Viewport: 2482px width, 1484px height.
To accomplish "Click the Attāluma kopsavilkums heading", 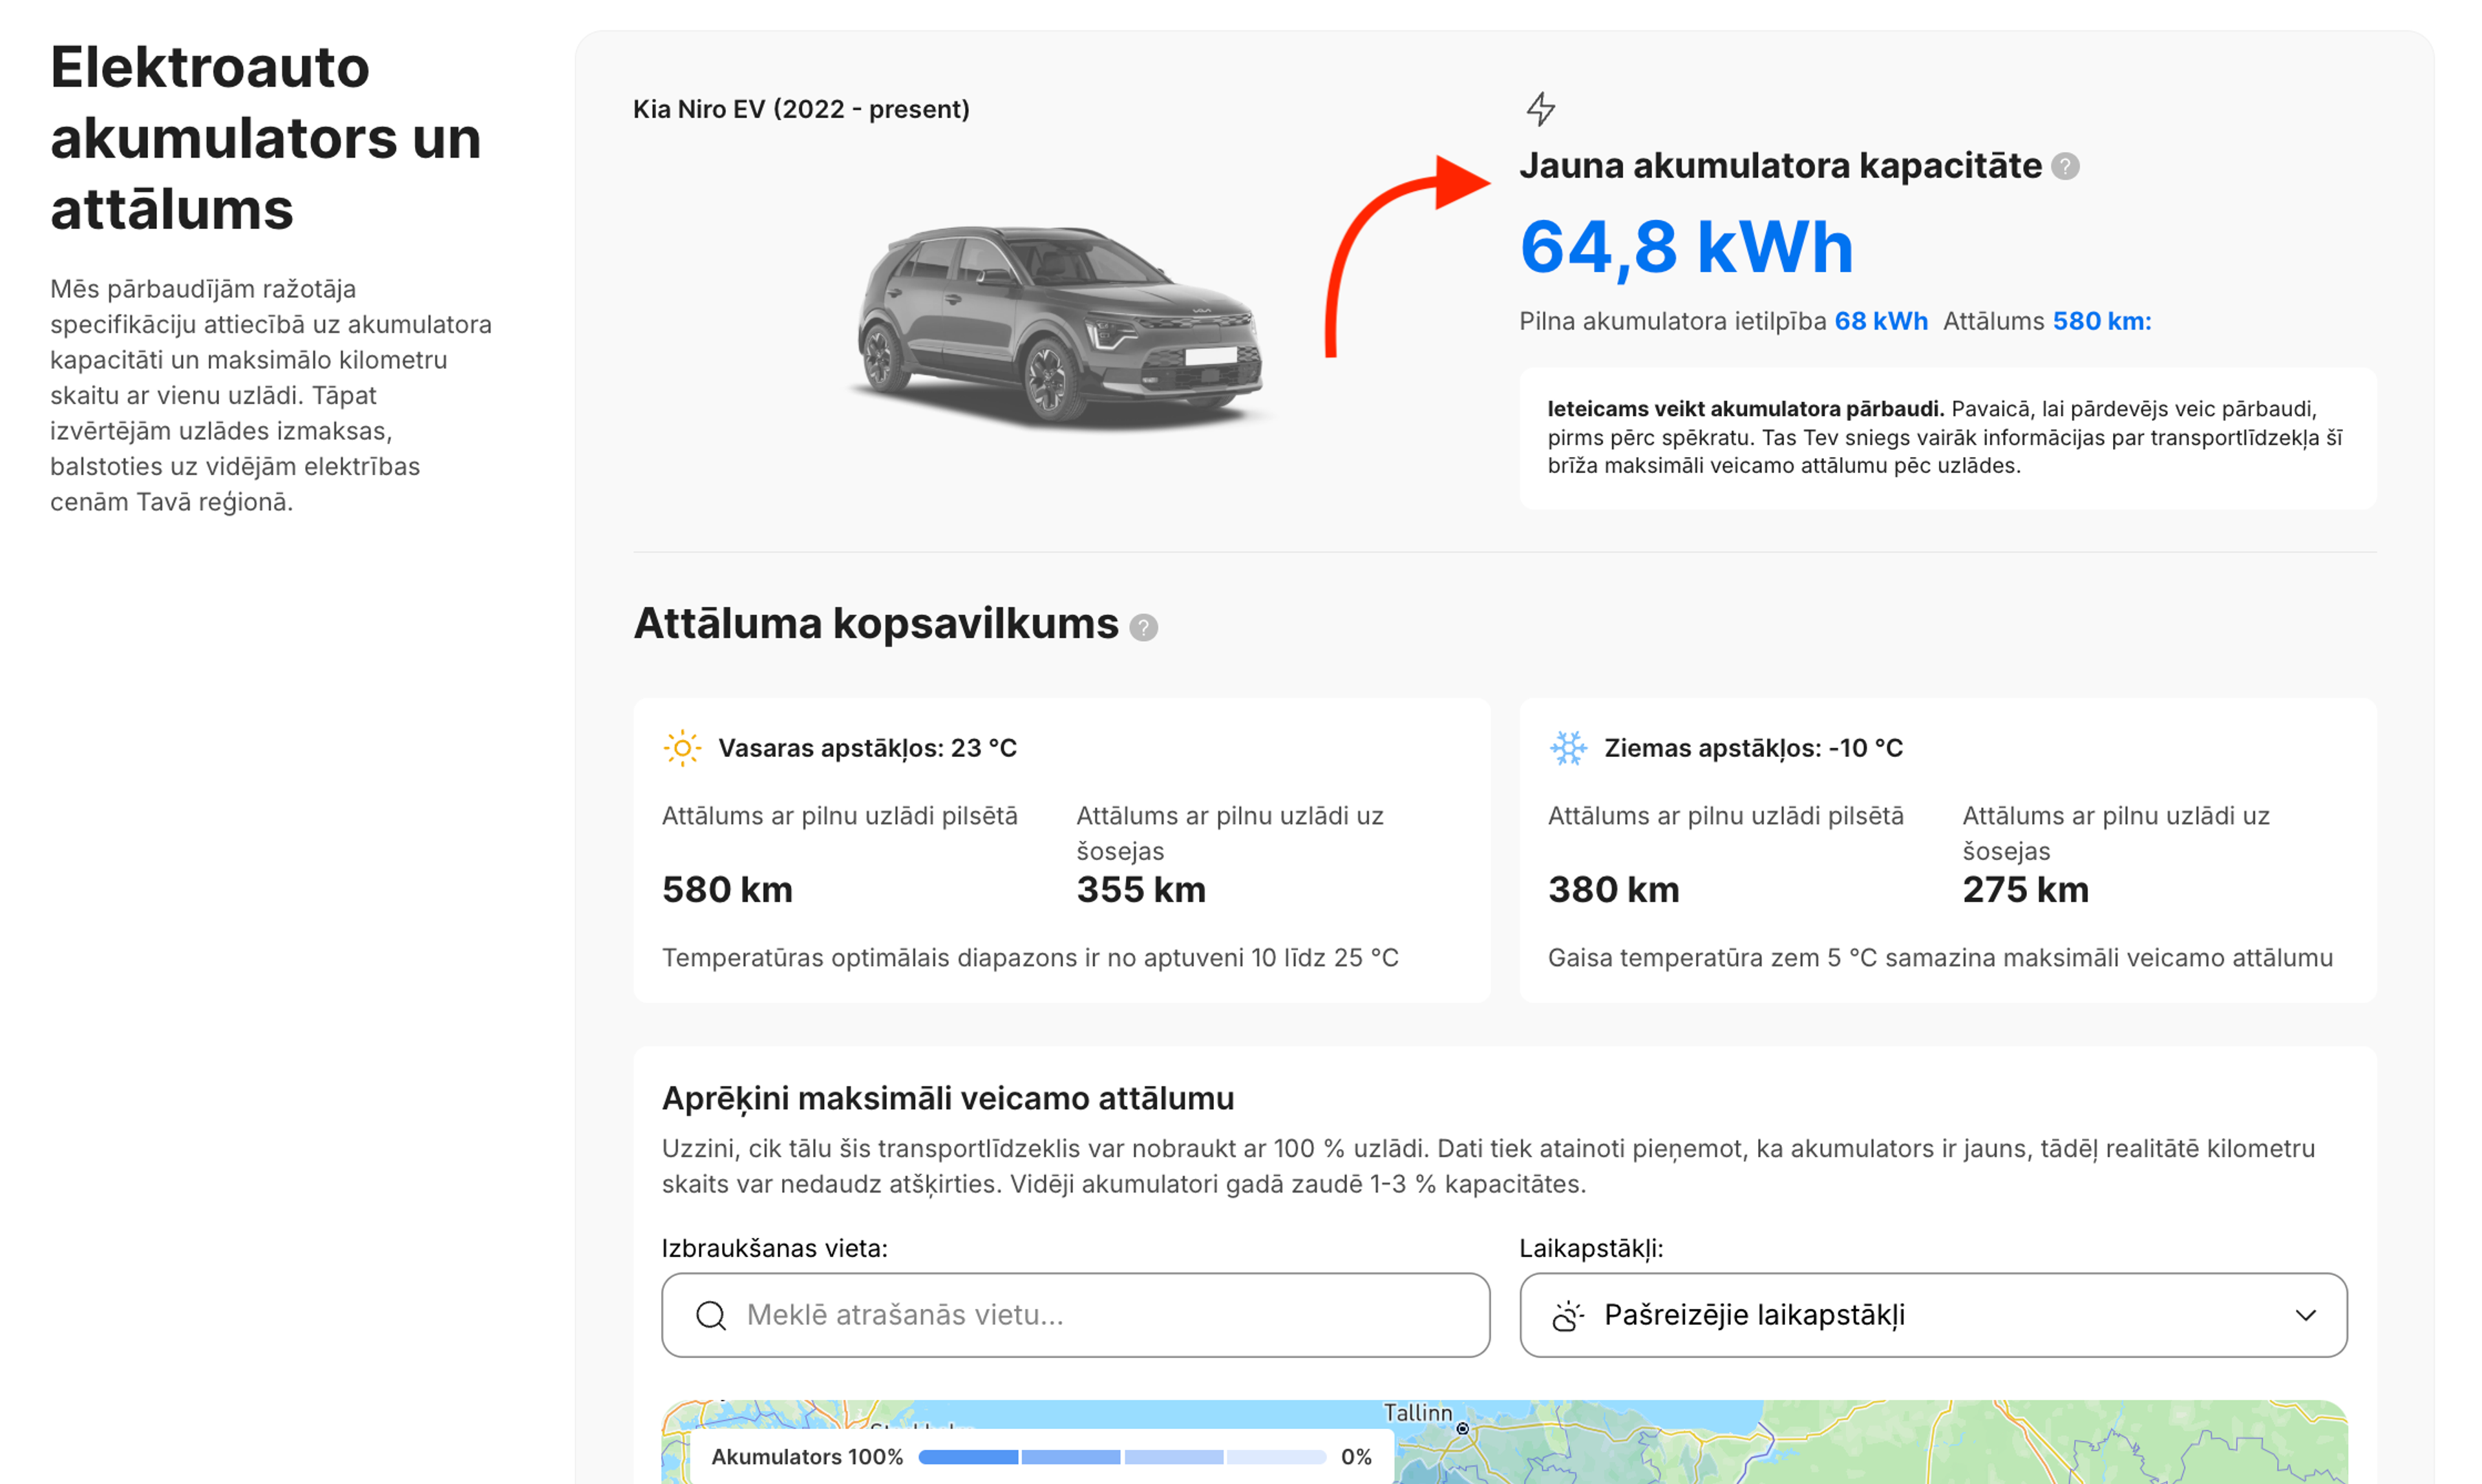I will 876,623.
